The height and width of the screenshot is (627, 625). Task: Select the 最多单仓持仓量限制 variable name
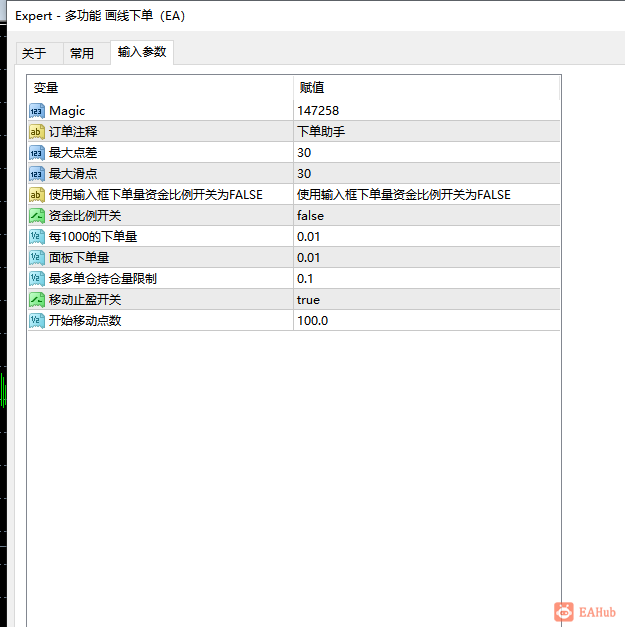[103, 279]
